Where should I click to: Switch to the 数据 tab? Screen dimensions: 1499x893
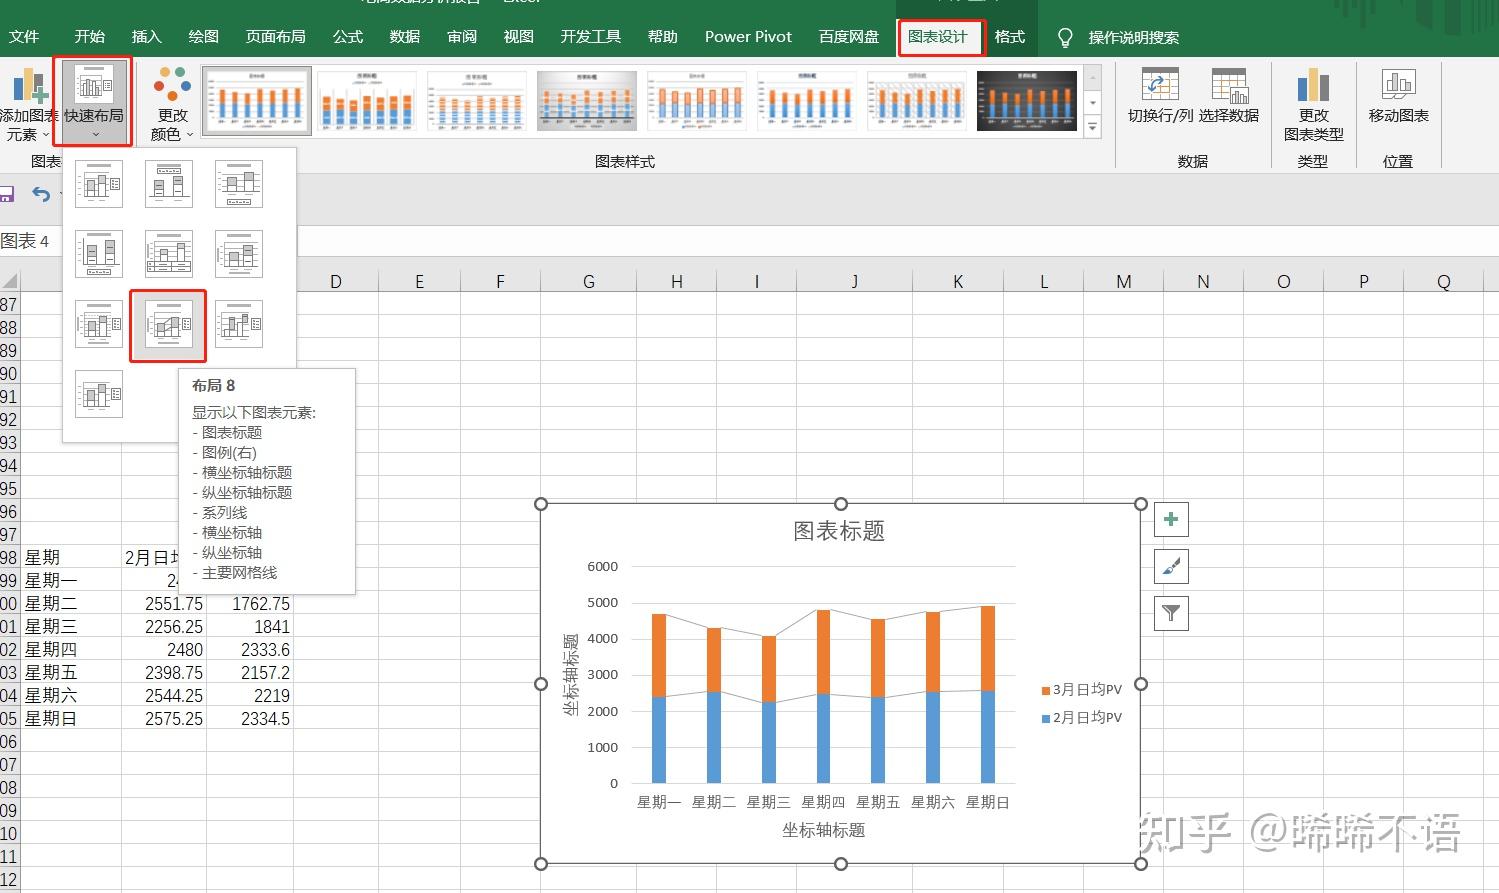pos(405,37)
